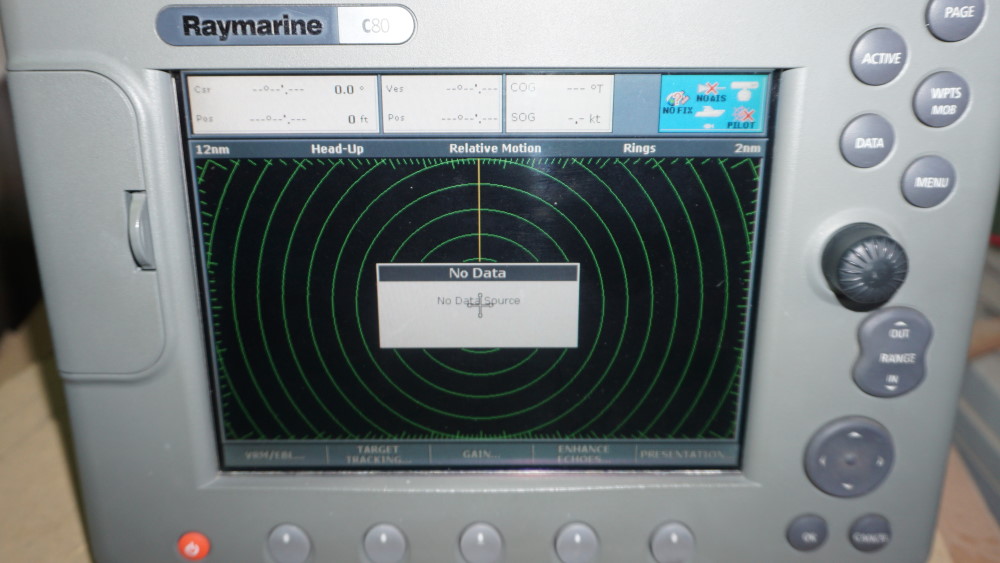The height and width of the screenshot is (563, 1000).
Task: Open the ENHANCE ECHOES... soft key menu
Action: (x=584, y=454)
